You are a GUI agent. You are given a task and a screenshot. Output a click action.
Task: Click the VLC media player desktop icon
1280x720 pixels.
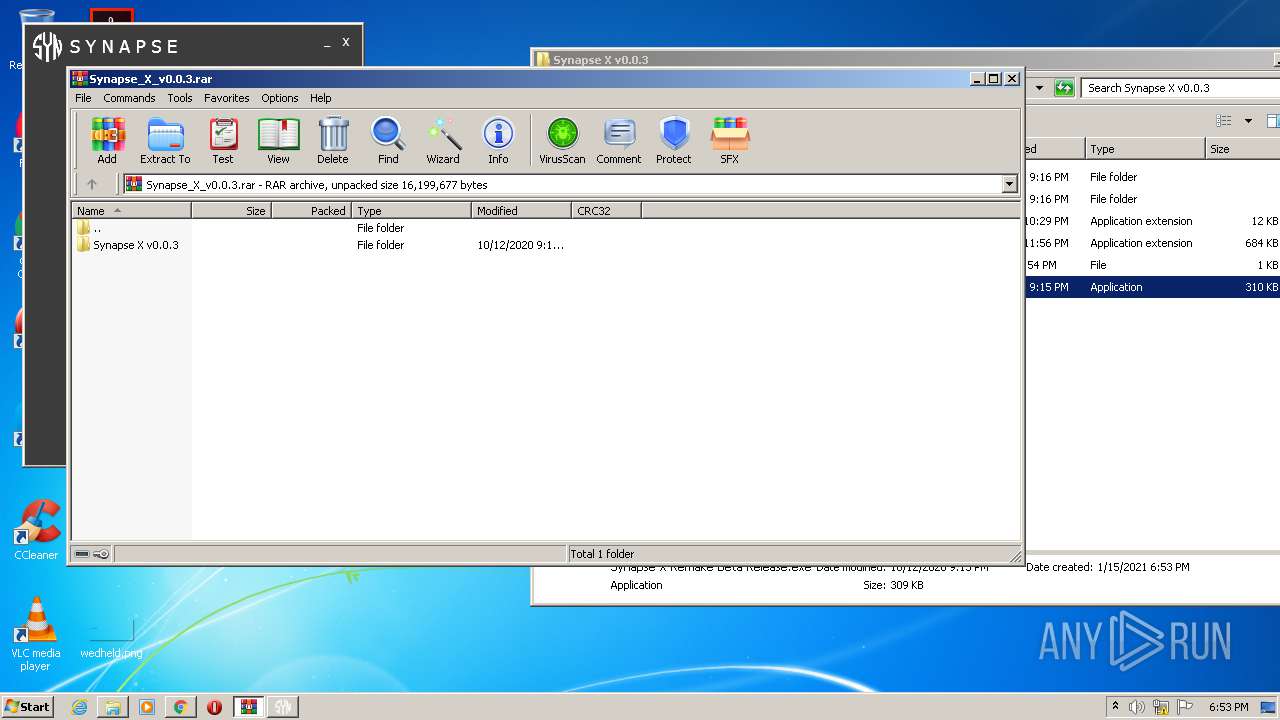[x=36, y=634]
